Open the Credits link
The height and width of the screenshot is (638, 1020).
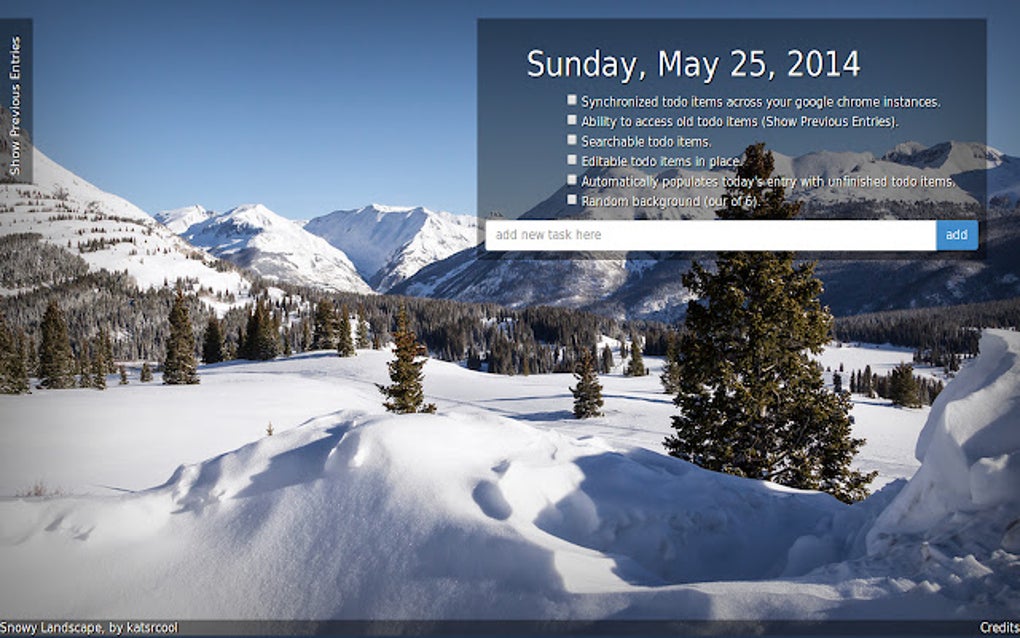point(1003,629)
